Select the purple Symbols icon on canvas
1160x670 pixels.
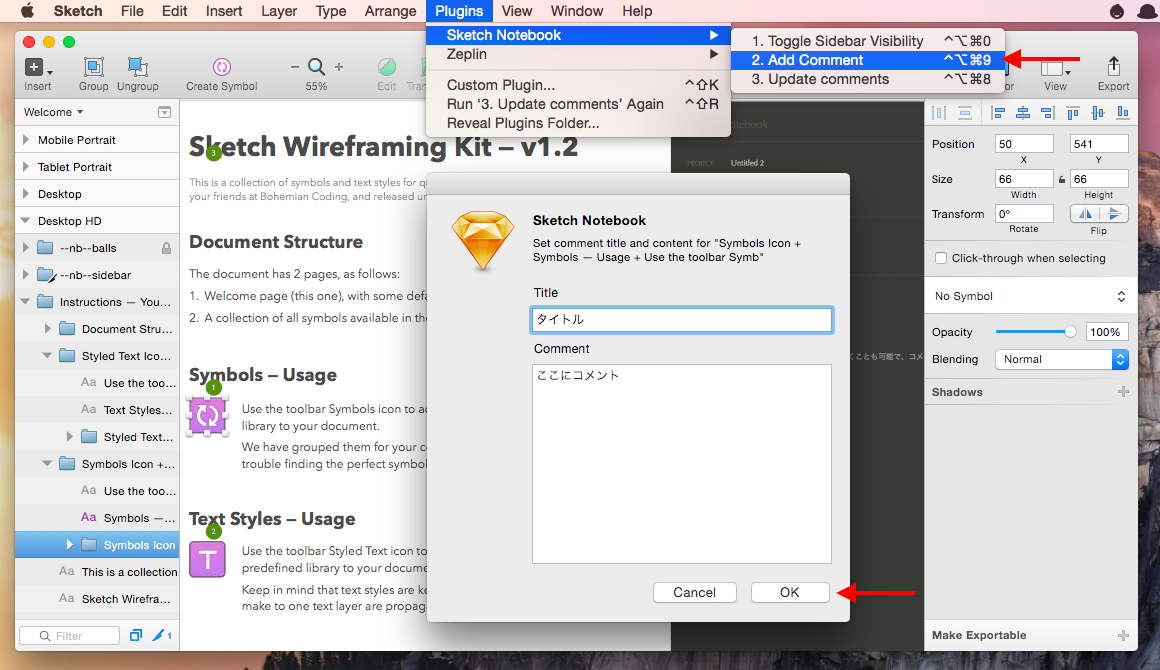[207, 416]
